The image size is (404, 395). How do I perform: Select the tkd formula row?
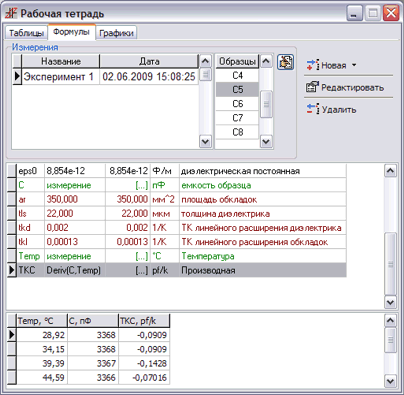click(x=177, y=228)
